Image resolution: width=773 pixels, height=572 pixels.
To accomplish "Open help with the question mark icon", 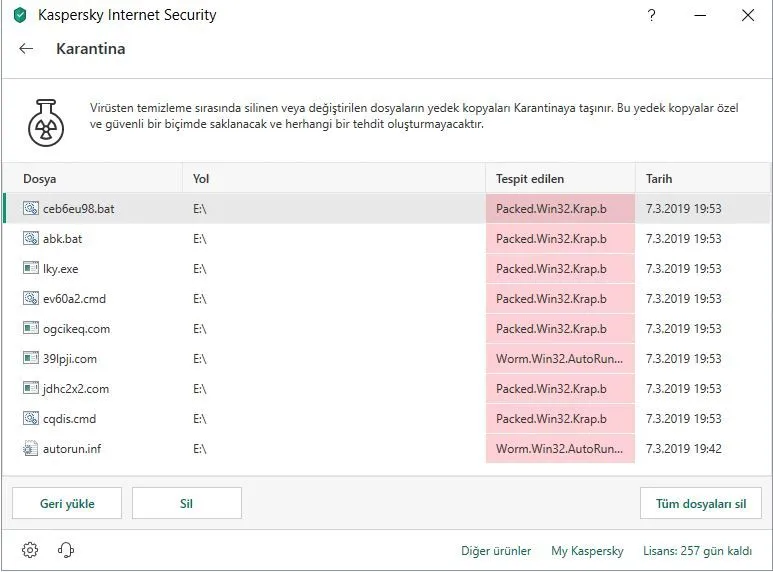I will [651, 15].
